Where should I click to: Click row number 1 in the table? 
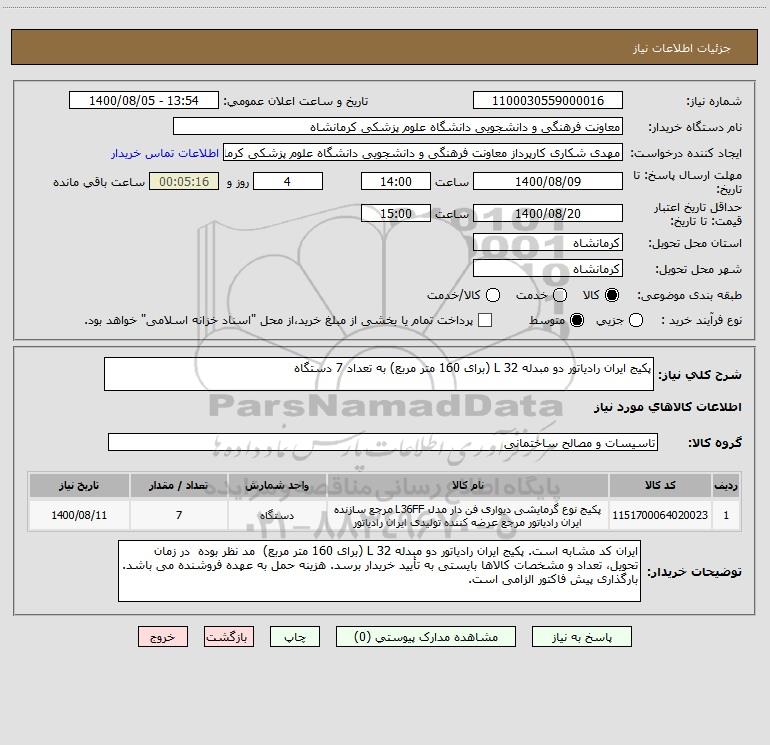[x=726, y=515]
